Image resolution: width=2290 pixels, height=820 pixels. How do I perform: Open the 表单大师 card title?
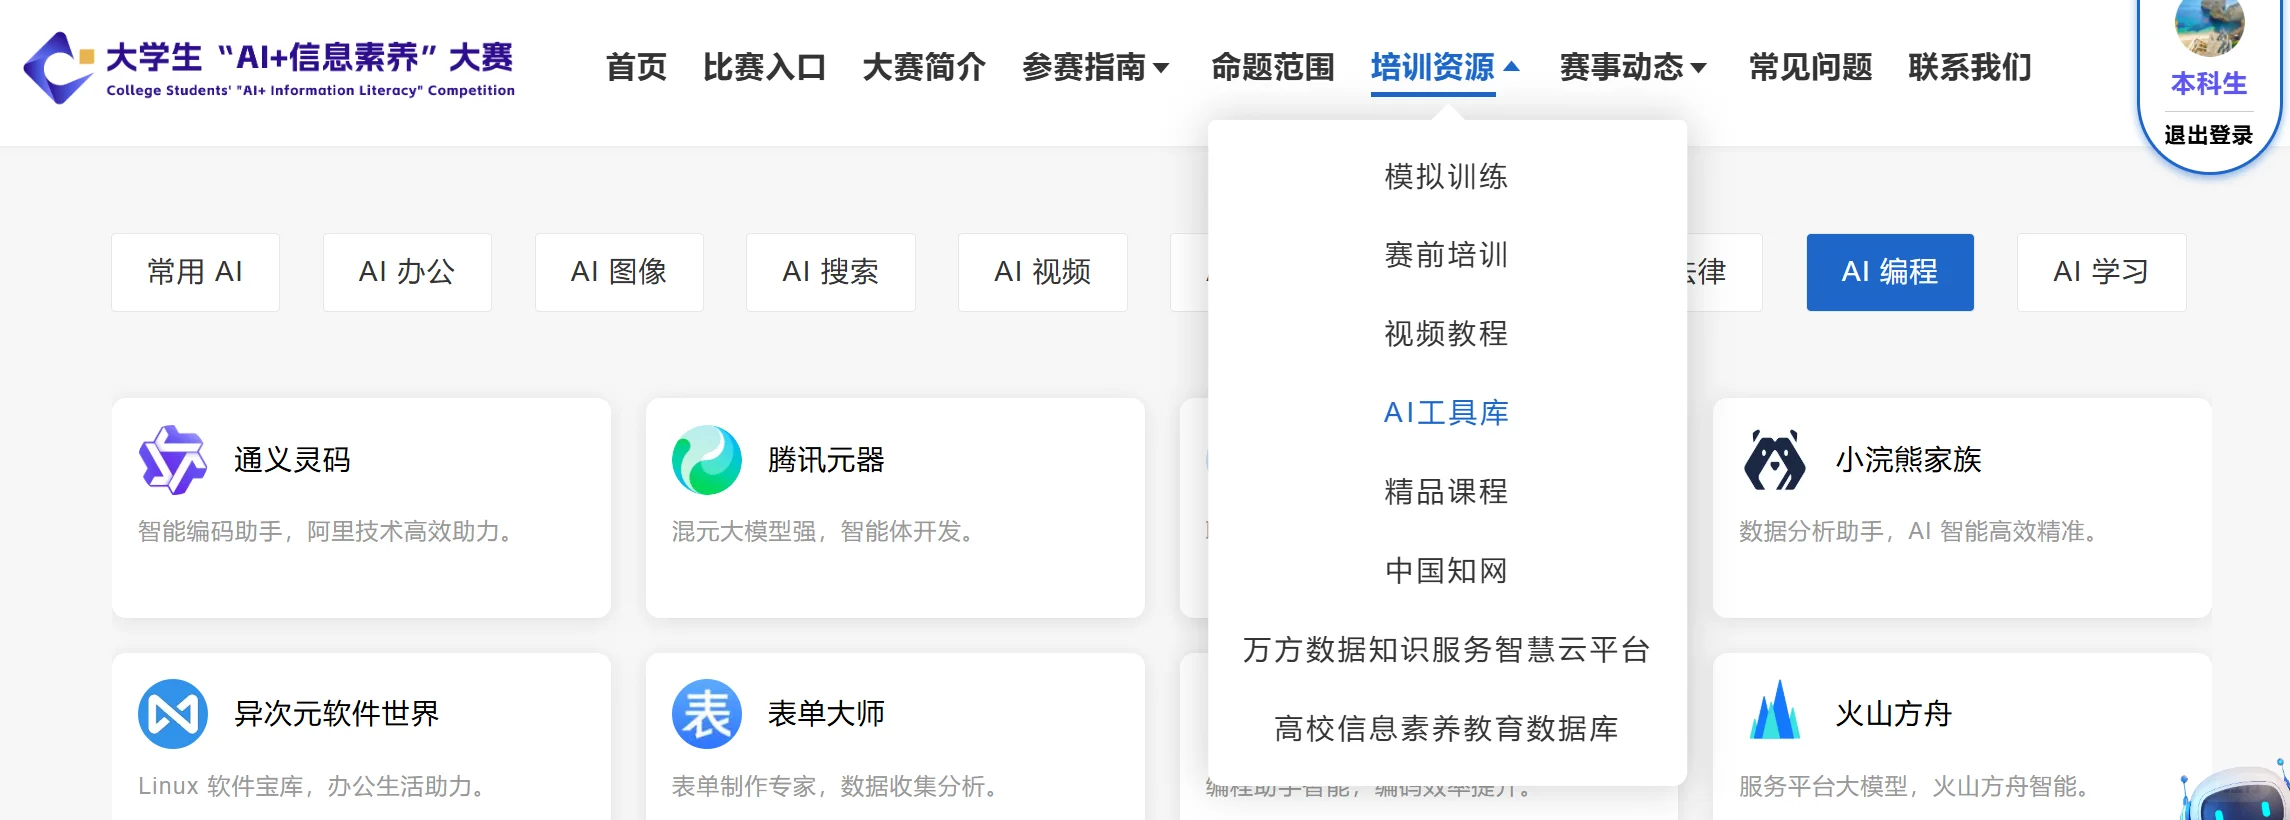point(826,714)
